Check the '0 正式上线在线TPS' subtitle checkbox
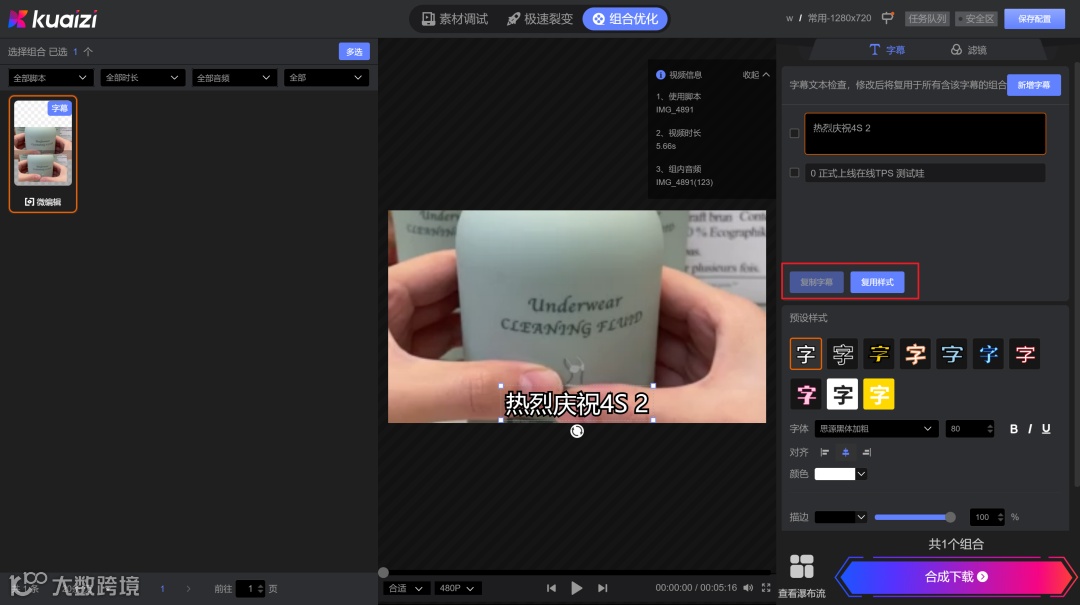Viewport: 1080px width, 605px height. 795,173
